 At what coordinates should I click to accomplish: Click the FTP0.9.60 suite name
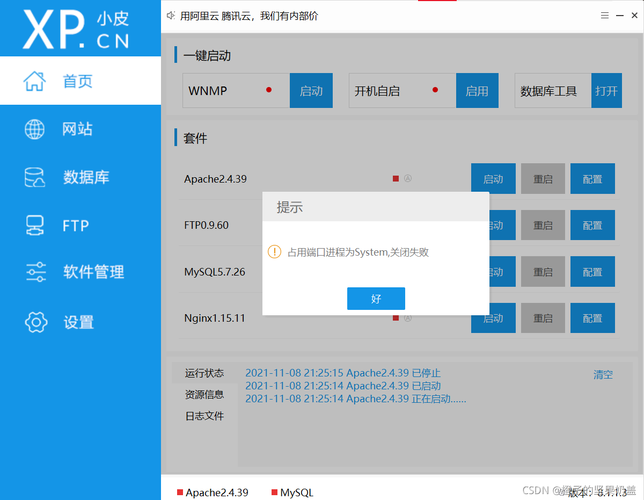[x=206, y=225]
